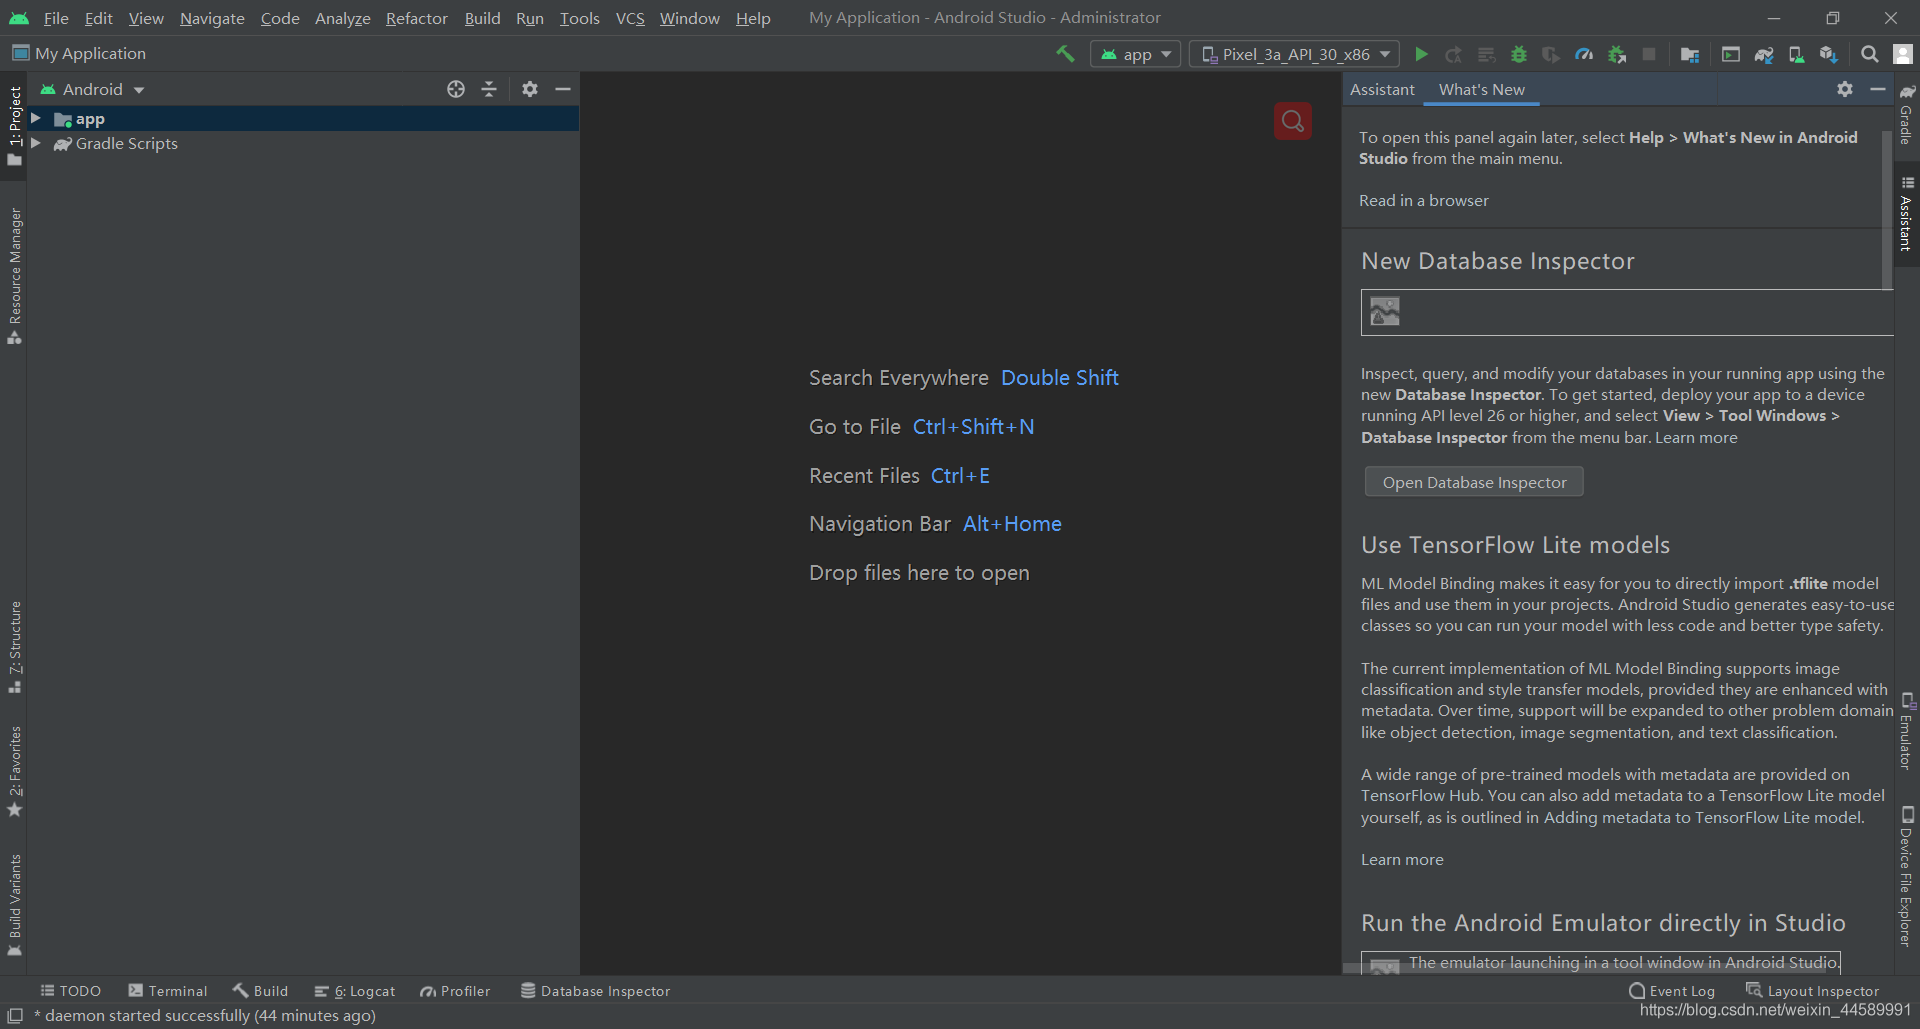Select the Gradle Scripts tree item
Image resolution: width=1920 pixels, height=1029 pixels.
pyautogui.click(x=127, y=144)
